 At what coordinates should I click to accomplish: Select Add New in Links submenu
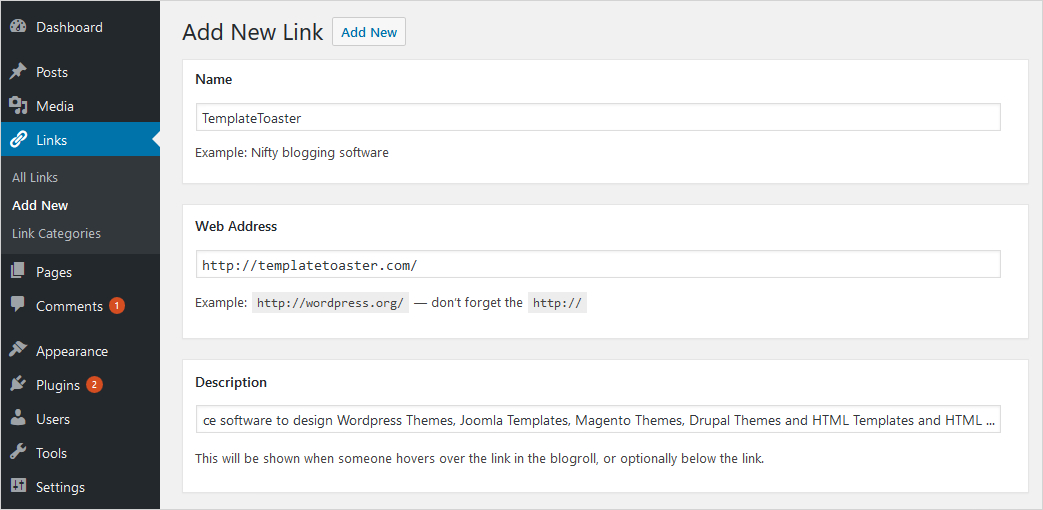click(40, 205)
